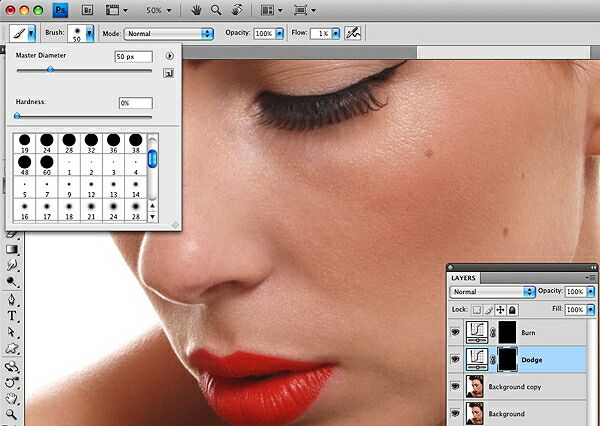Launch Adobe Bridge from the Br icon
The image size is (600, 426).
(87, 11)
